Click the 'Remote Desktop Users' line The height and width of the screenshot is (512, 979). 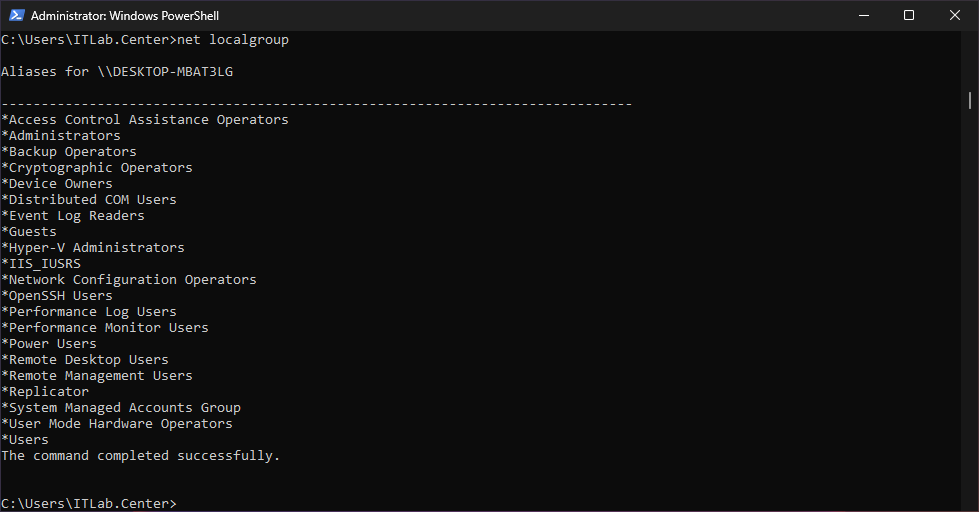(x=86, y=360)
